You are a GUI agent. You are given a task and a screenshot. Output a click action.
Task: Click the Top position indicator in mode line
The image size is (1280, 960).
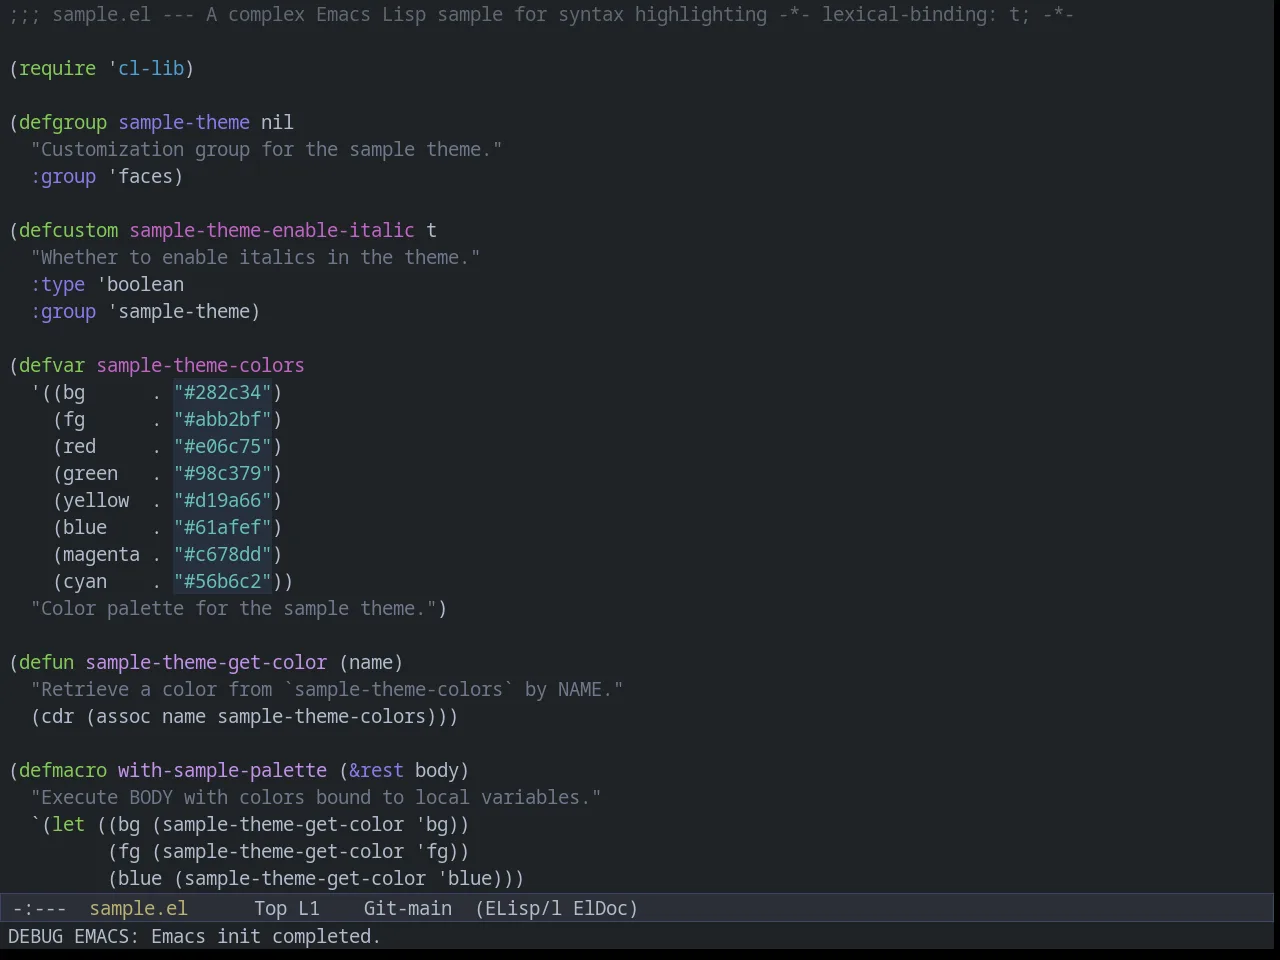[270, 908]
